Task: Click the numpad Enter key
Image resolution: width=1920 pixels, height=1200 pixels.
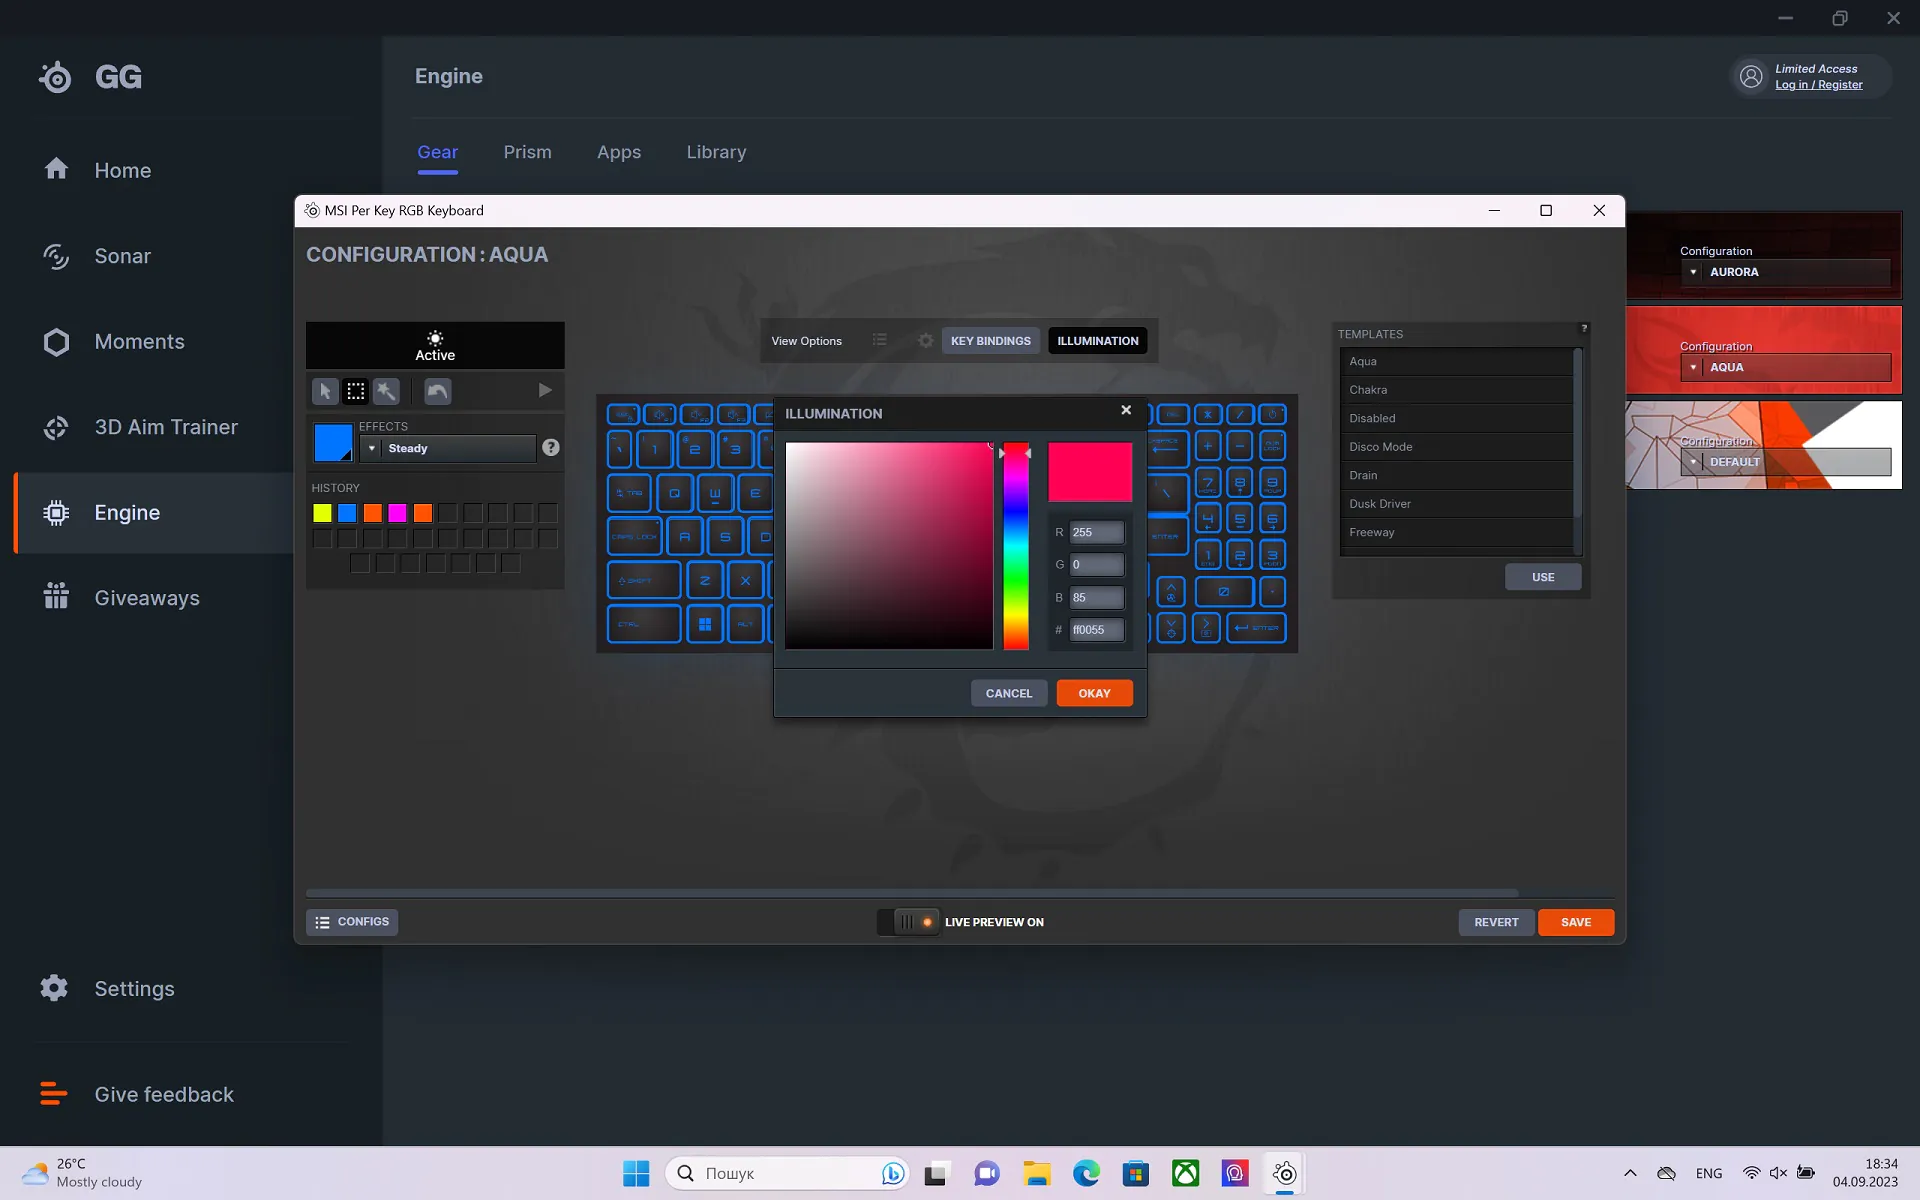Action: [x=1256, y=628]
